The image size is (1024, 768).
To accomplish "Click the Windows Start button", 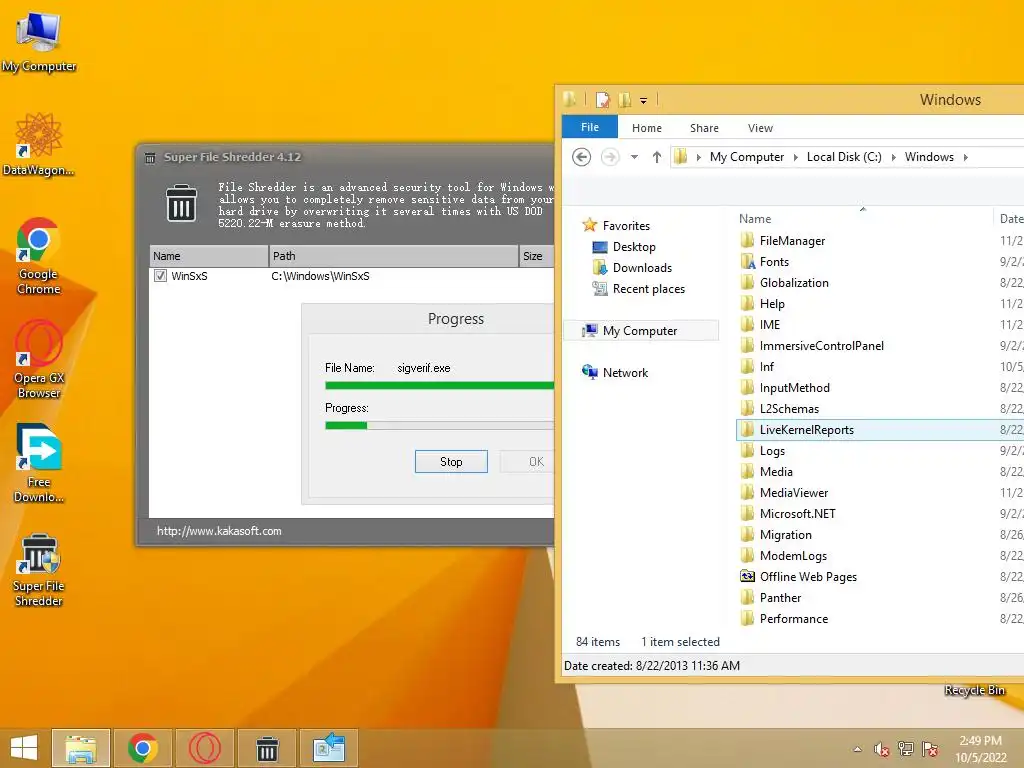I will tap(24, 748).
